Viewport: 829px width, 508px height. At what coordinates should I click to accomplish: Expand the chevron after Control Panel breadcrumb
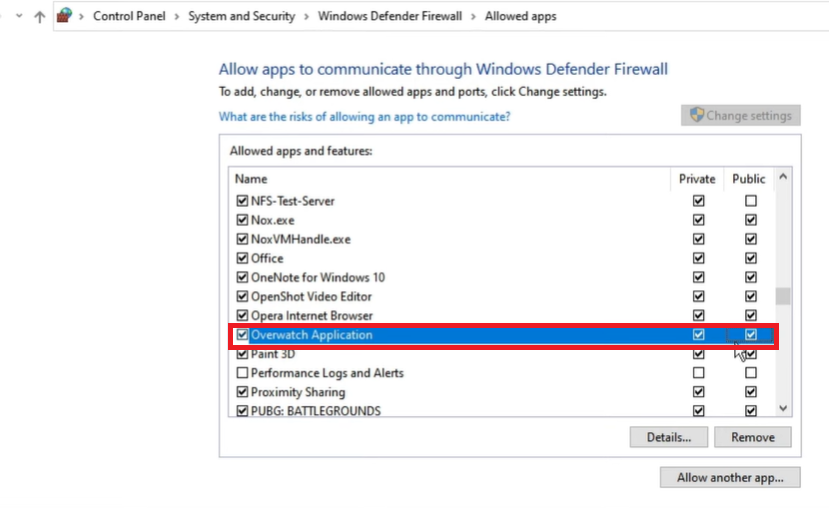click(x=178, y=17)
